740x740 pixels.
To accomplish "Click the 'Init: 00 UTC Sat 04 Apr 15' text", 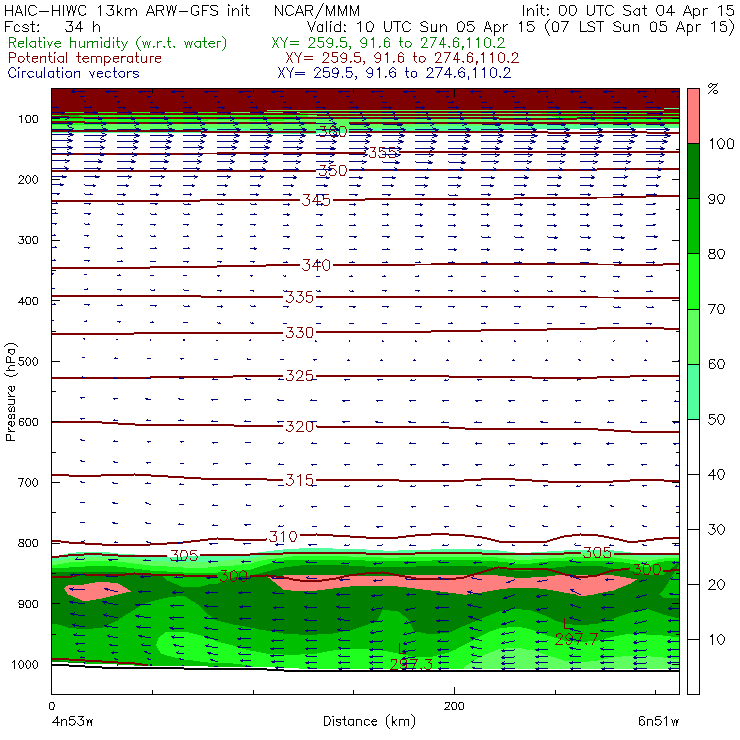I will pyautogui.click(x=628, y=10).
